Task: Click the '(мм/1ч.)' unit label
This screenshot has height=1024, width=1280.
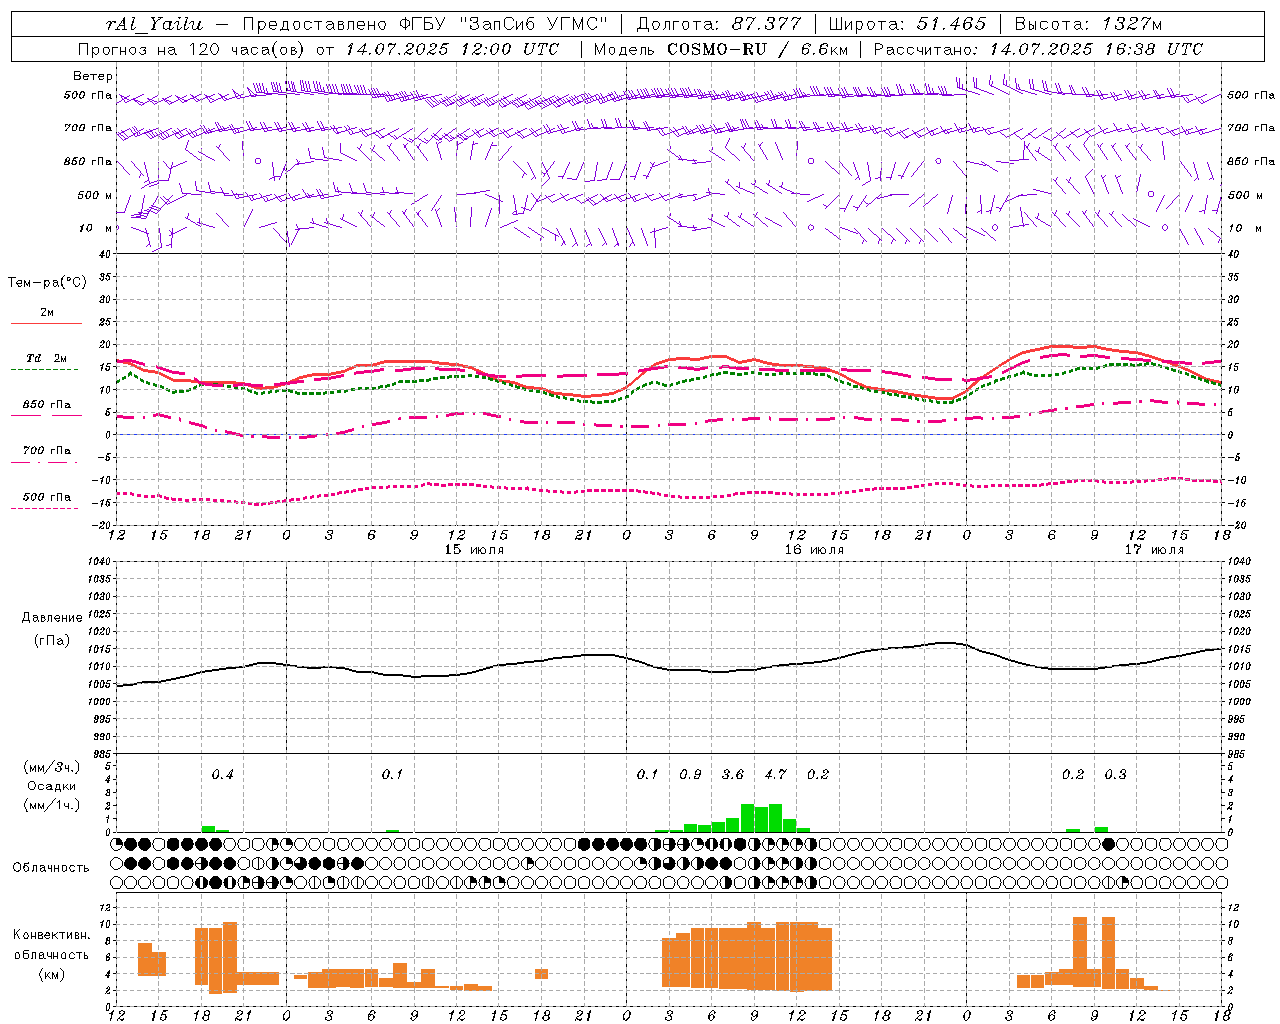Action: point(52,805)
